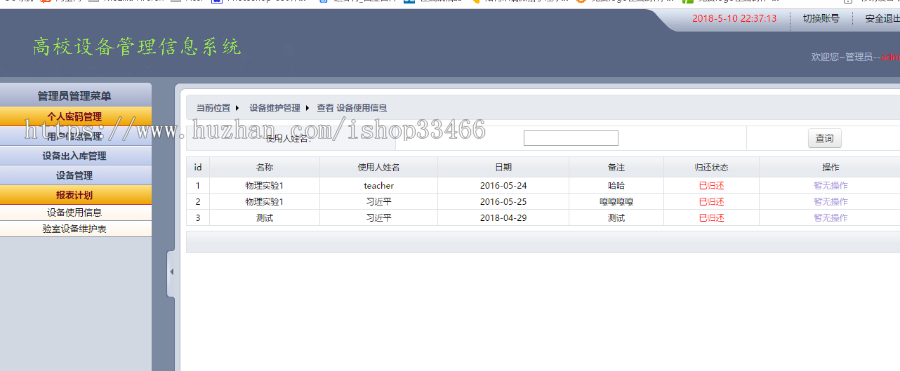Viewport: 900px width, 371px height.
Task: Click 暂无操作 in the teacher row
Action: click(x=831, y=186)
